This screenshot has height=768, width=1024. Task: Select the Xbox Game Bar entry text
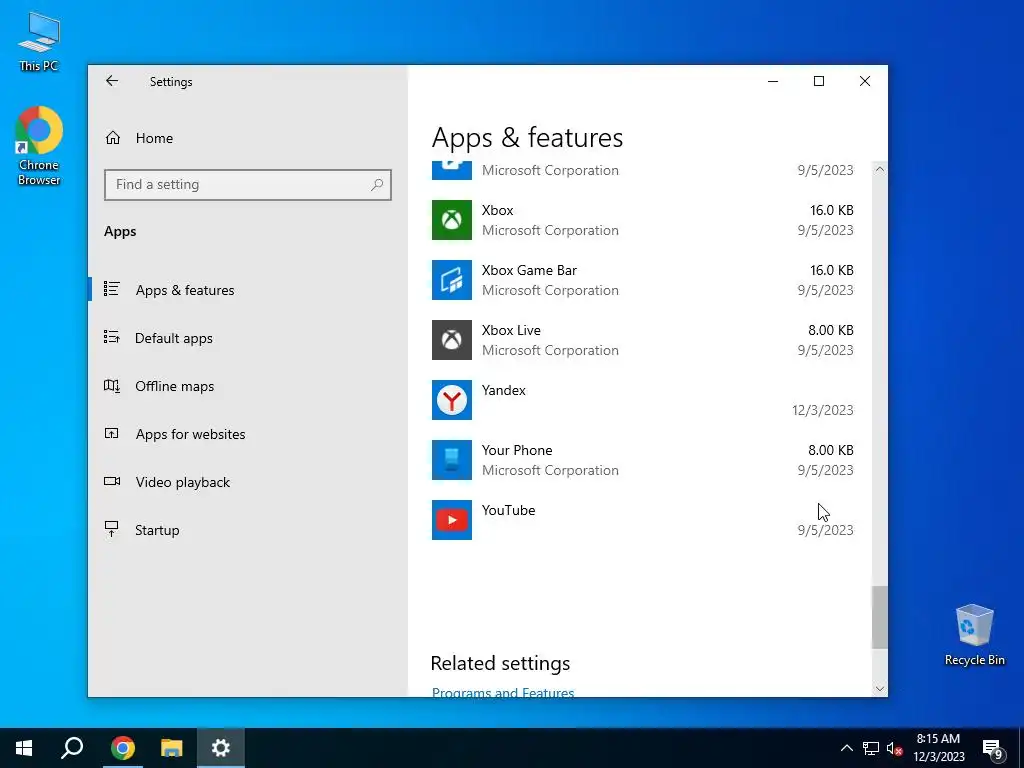click(x=529, y=270)
